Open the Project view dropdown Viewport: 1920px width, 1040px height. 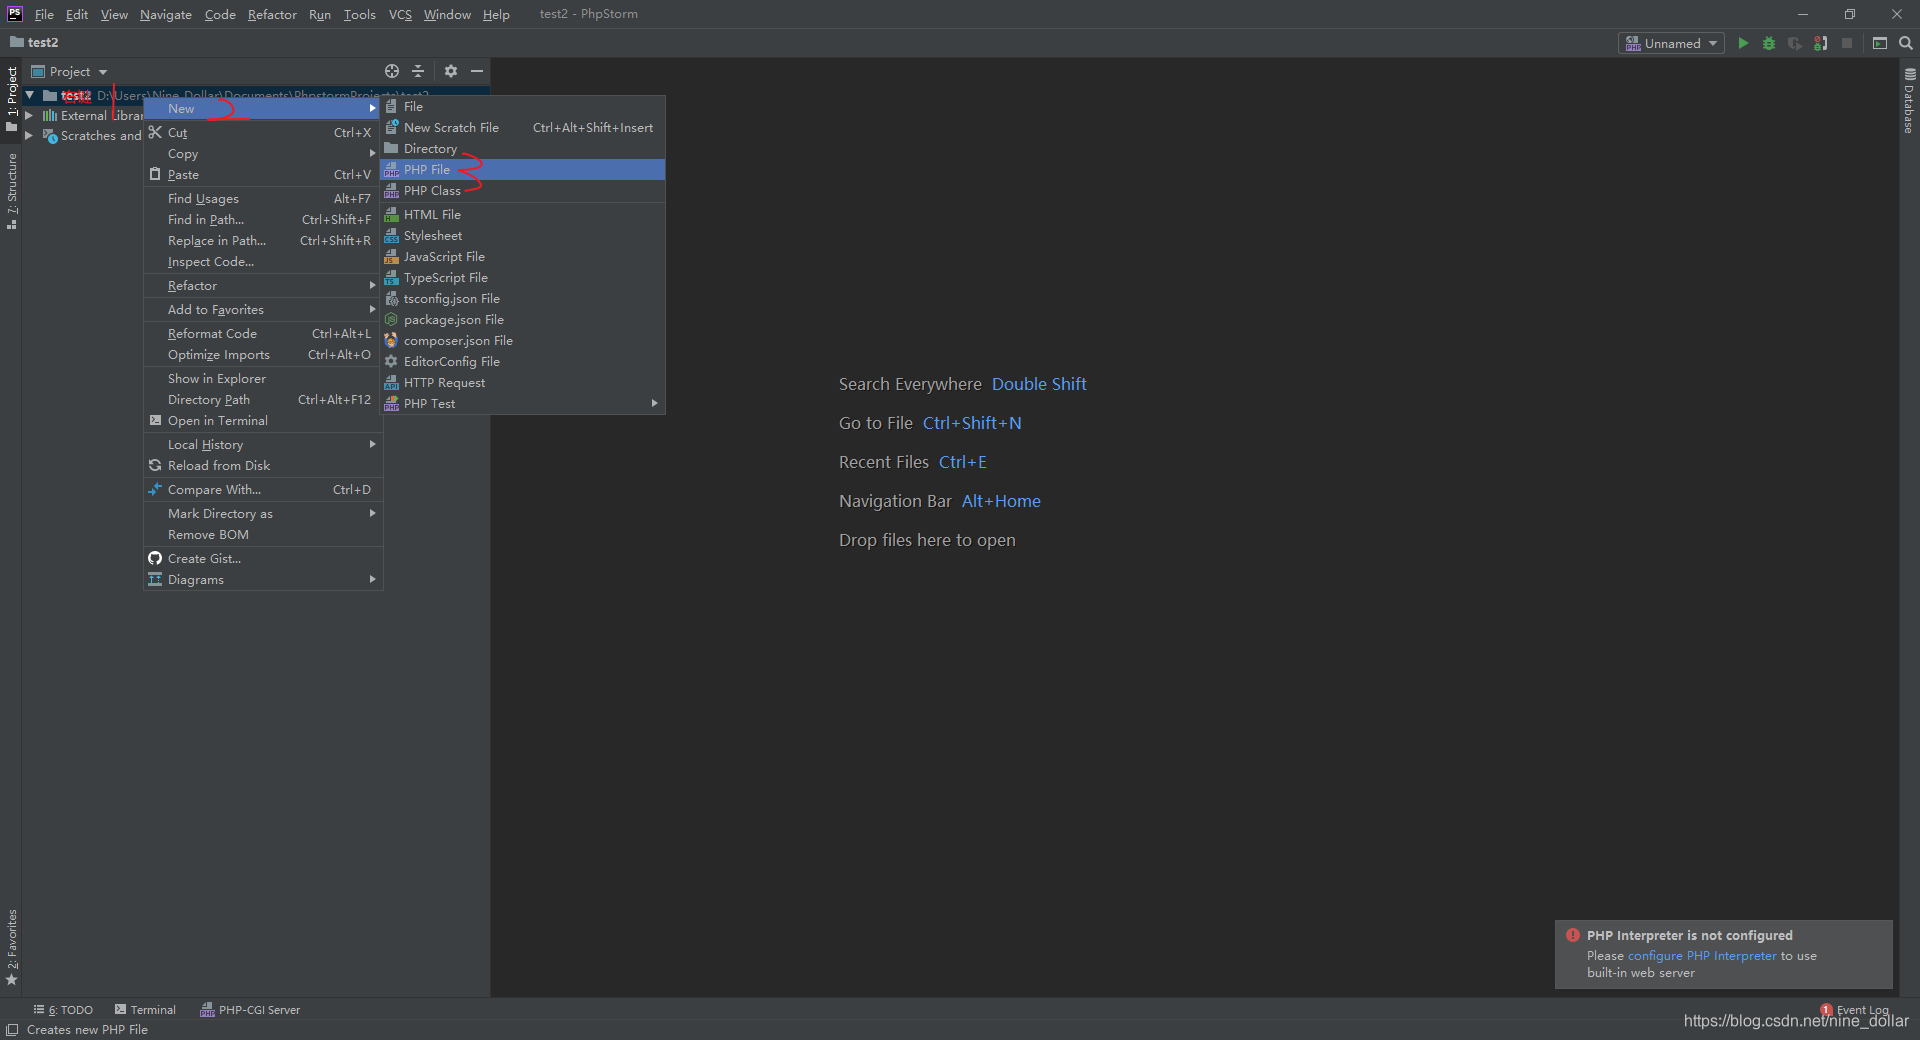tap(70, 71)
